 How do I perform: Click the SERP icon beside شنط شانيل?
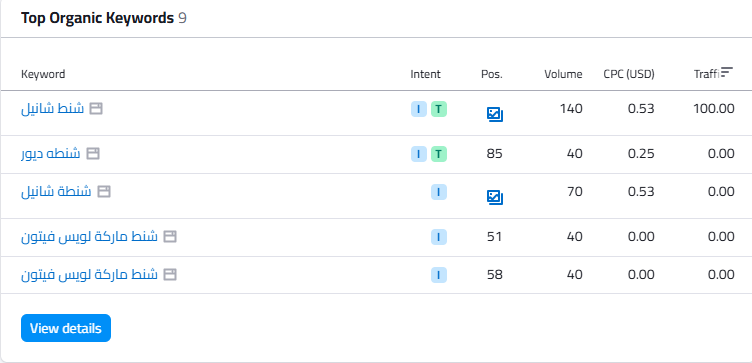(97, 109)
